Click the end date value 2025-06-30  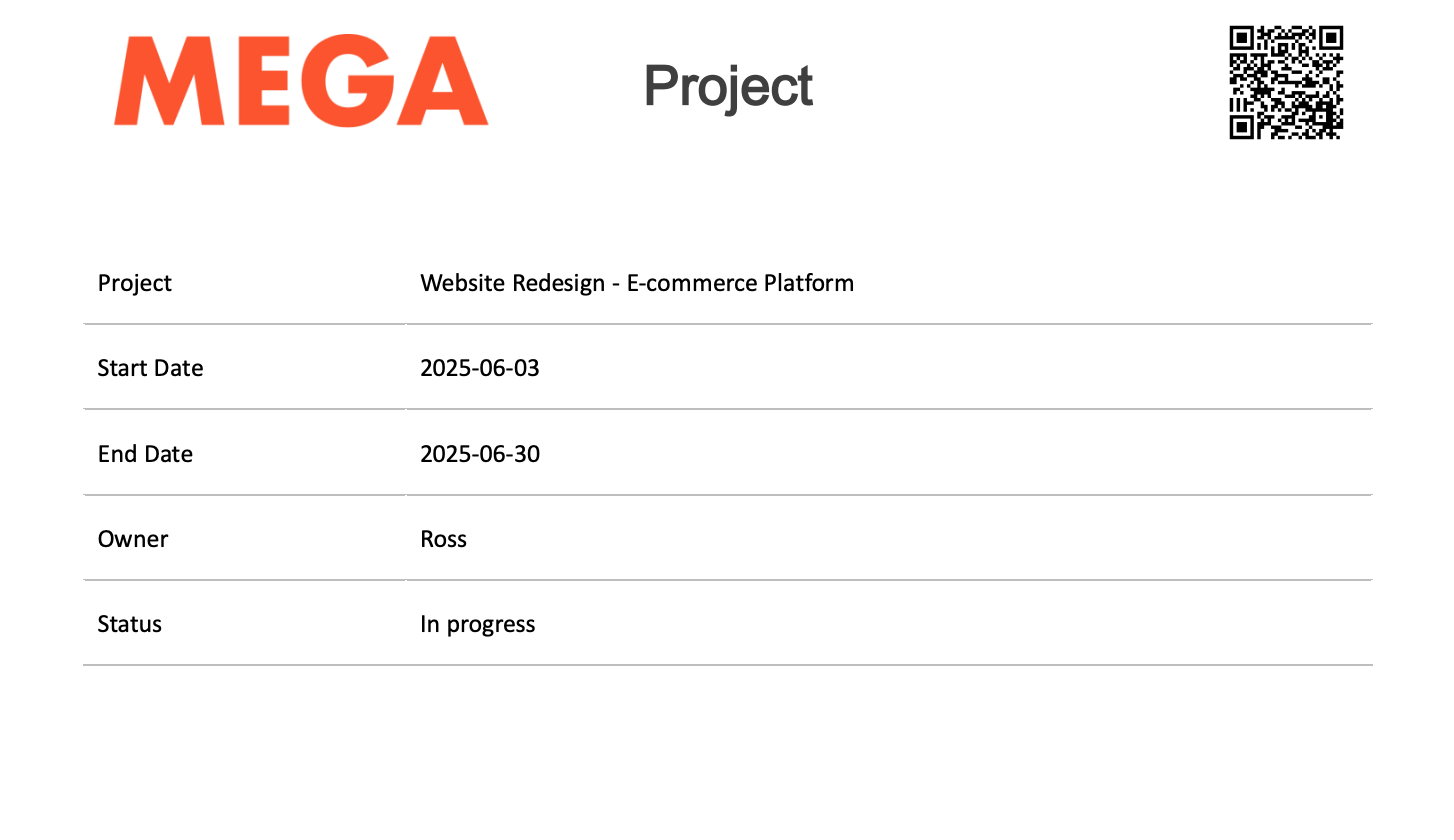pos(480,454)
